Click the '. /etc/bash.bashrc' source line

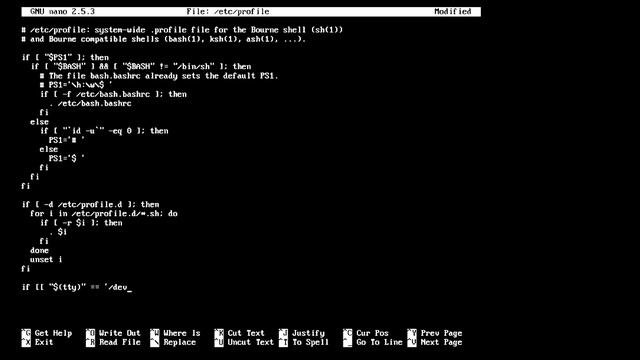pos(90,103)
